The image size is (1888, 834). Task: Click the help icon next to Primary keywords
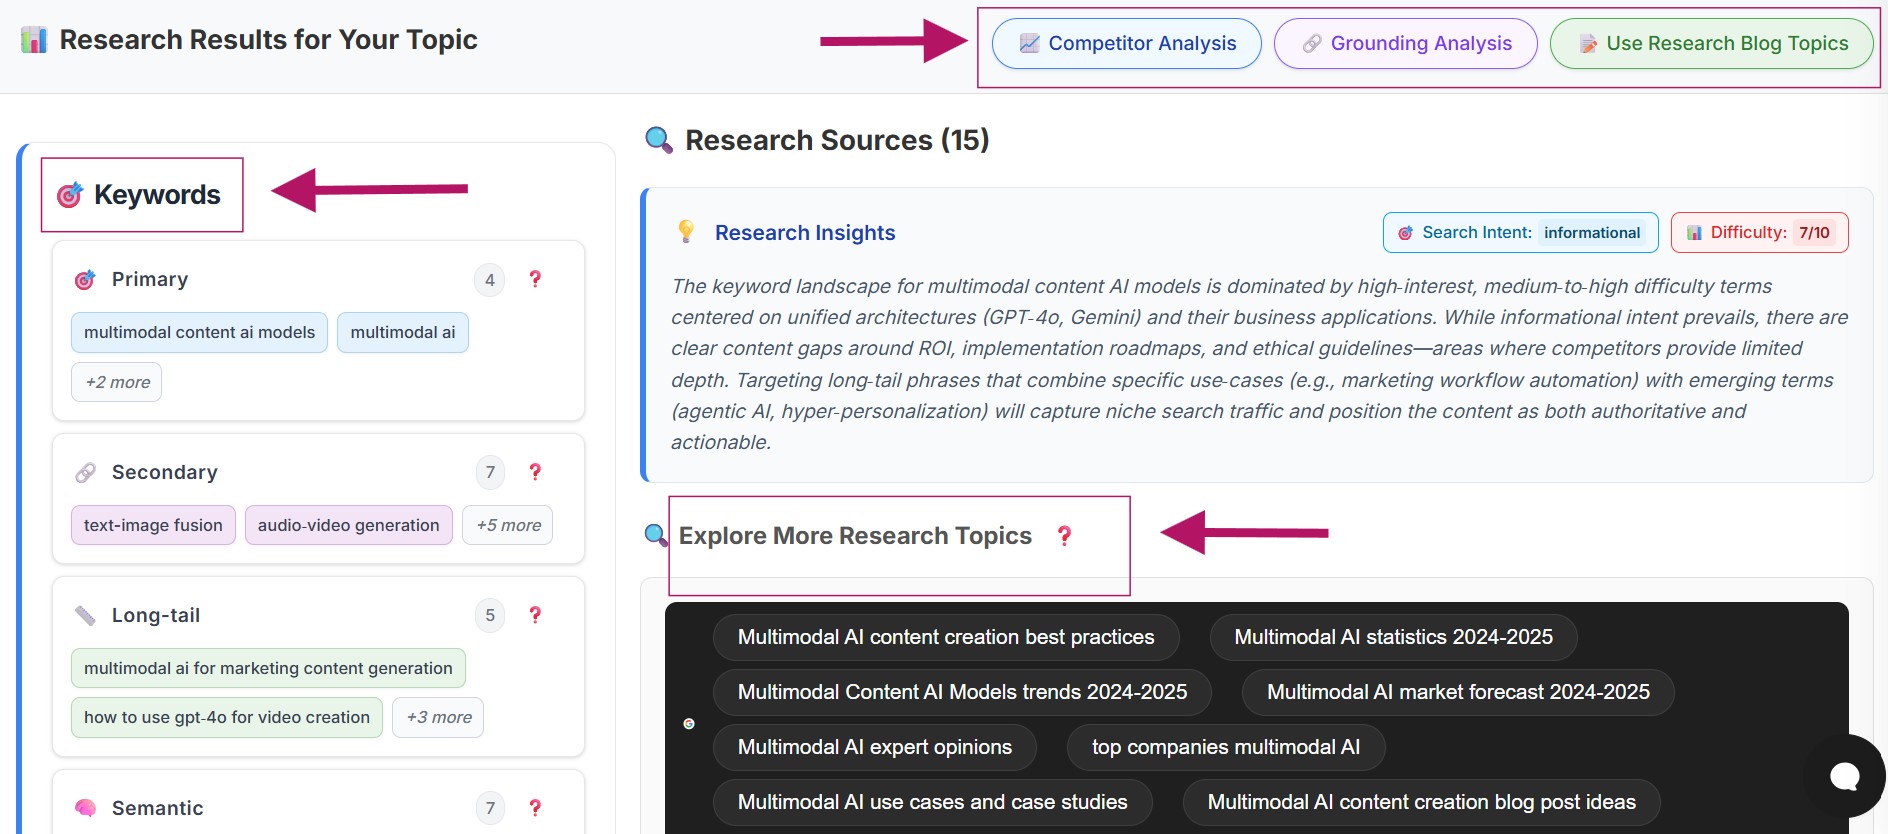click(x=535, y=279)
